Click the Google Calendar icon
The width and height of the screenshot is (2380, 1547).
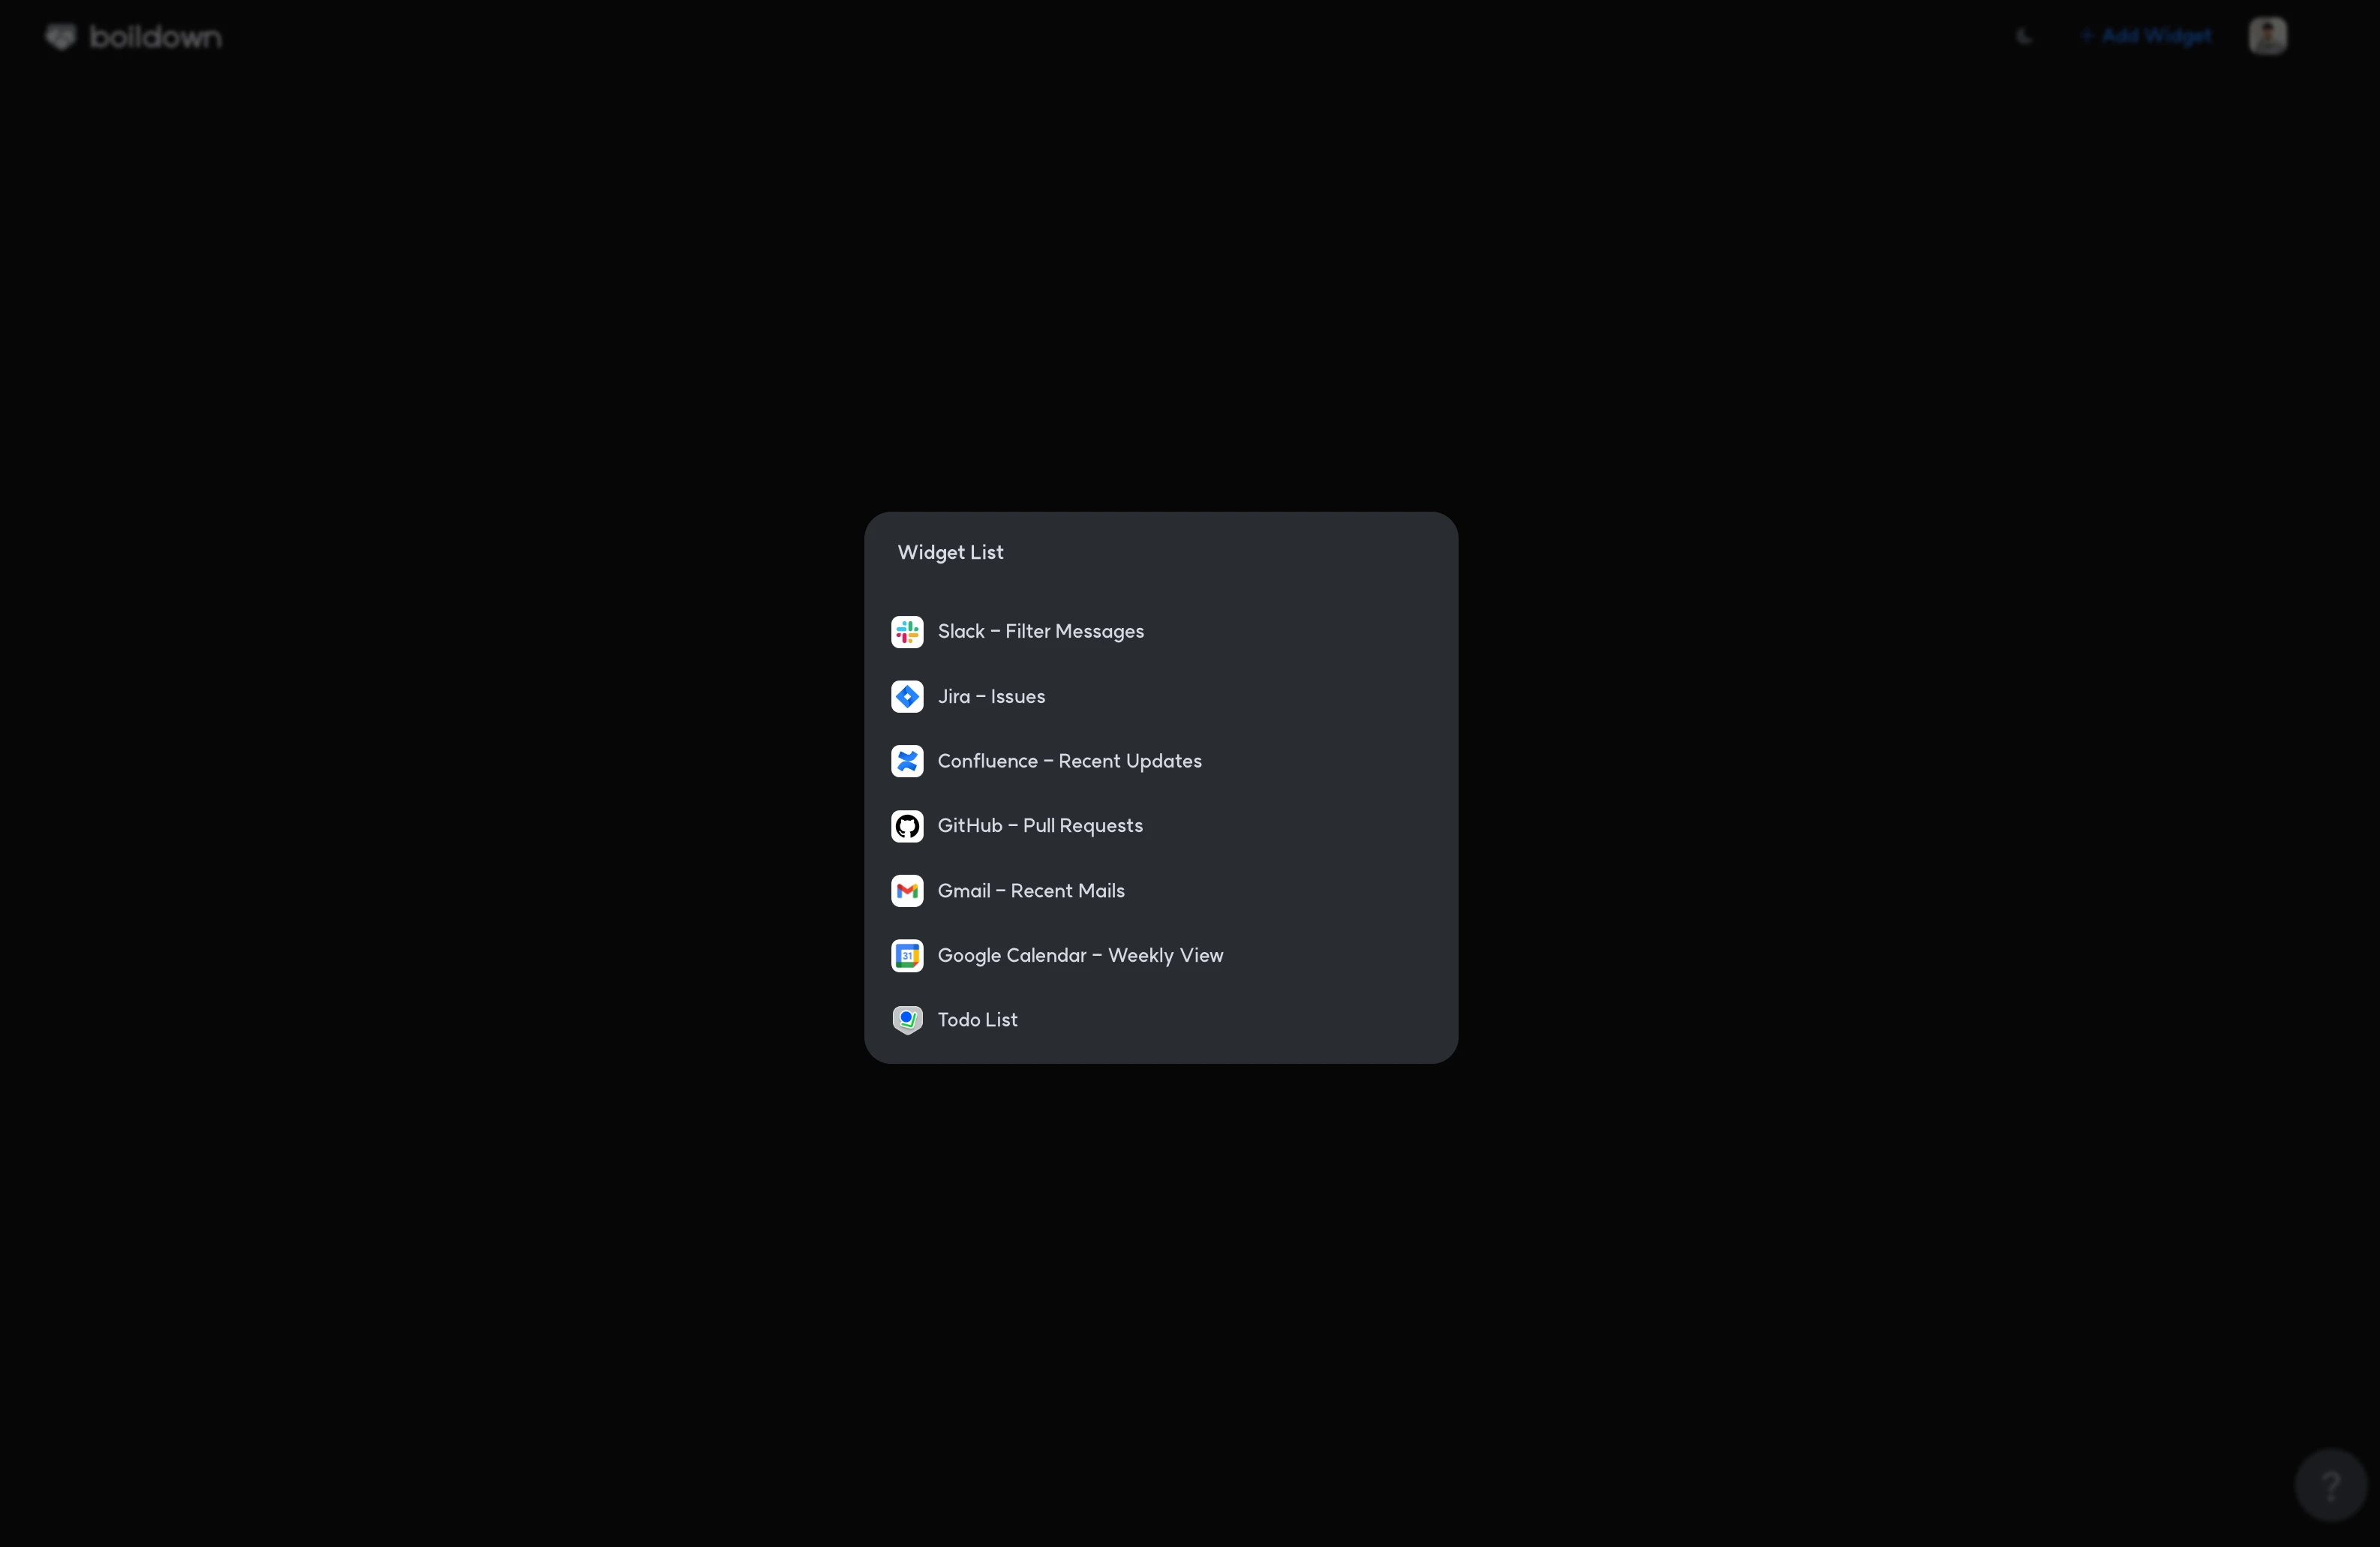(907, 956)
